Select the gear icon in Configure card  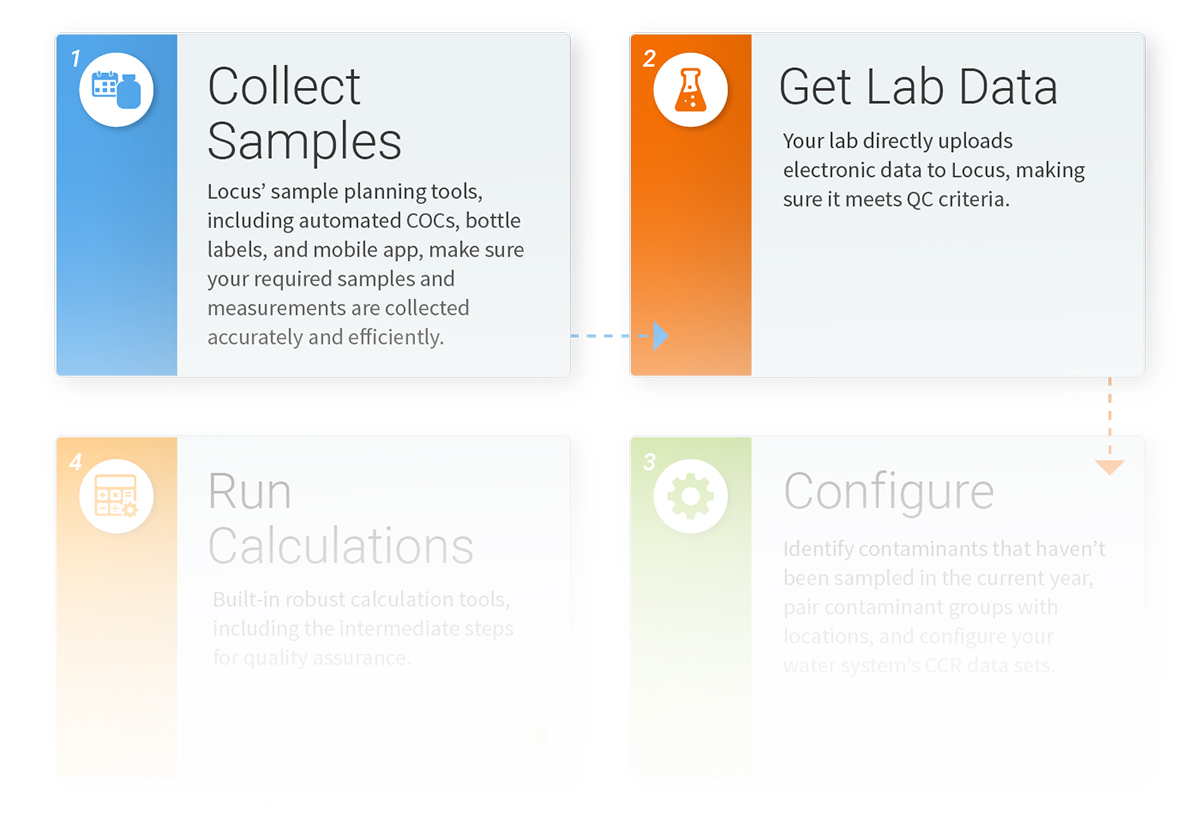point(690,495)
